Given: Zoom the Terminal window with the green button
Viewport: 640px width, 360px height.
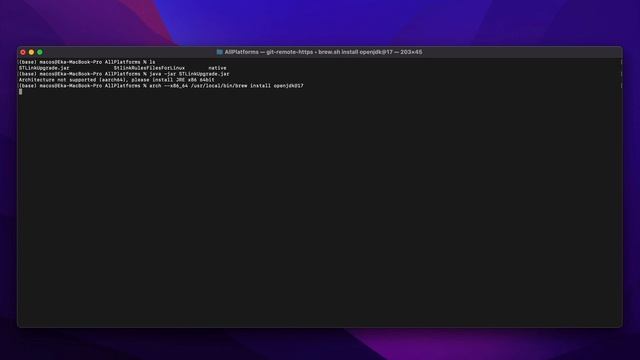Looking at the screenshot, I should point(40,52).
